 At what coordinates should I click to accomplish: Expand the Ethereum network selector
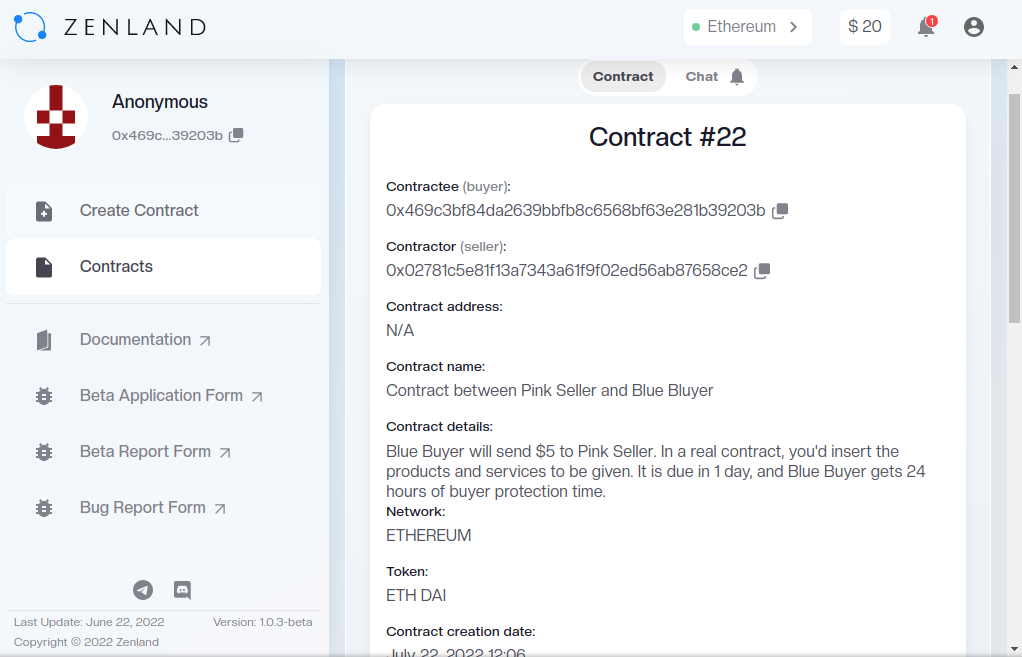[748, 27]
